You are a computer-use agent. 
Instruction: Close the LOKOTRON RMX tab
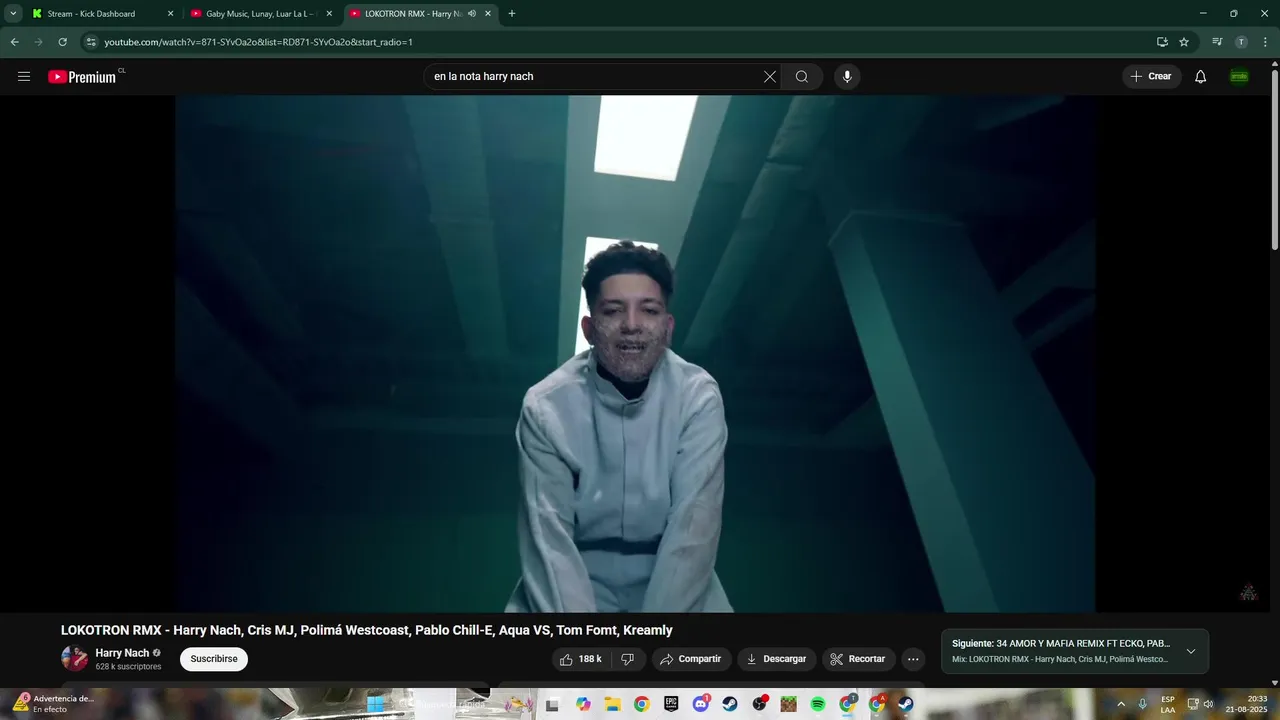[488, 14]
